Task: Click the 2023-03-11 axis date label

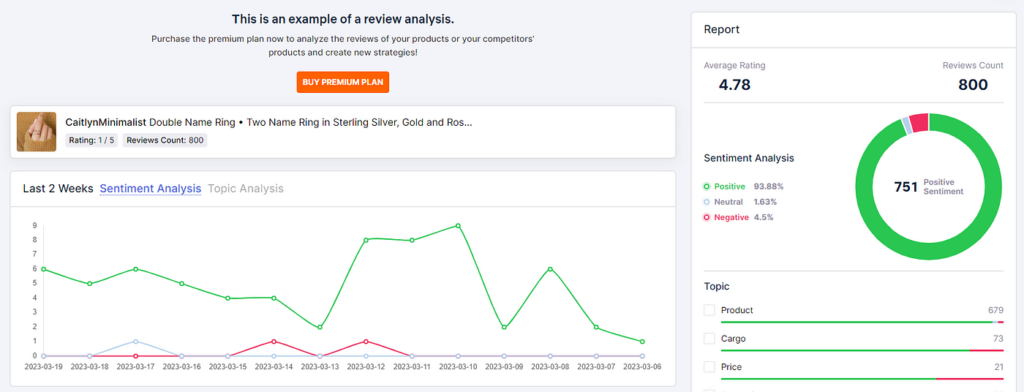Action: 411,367
